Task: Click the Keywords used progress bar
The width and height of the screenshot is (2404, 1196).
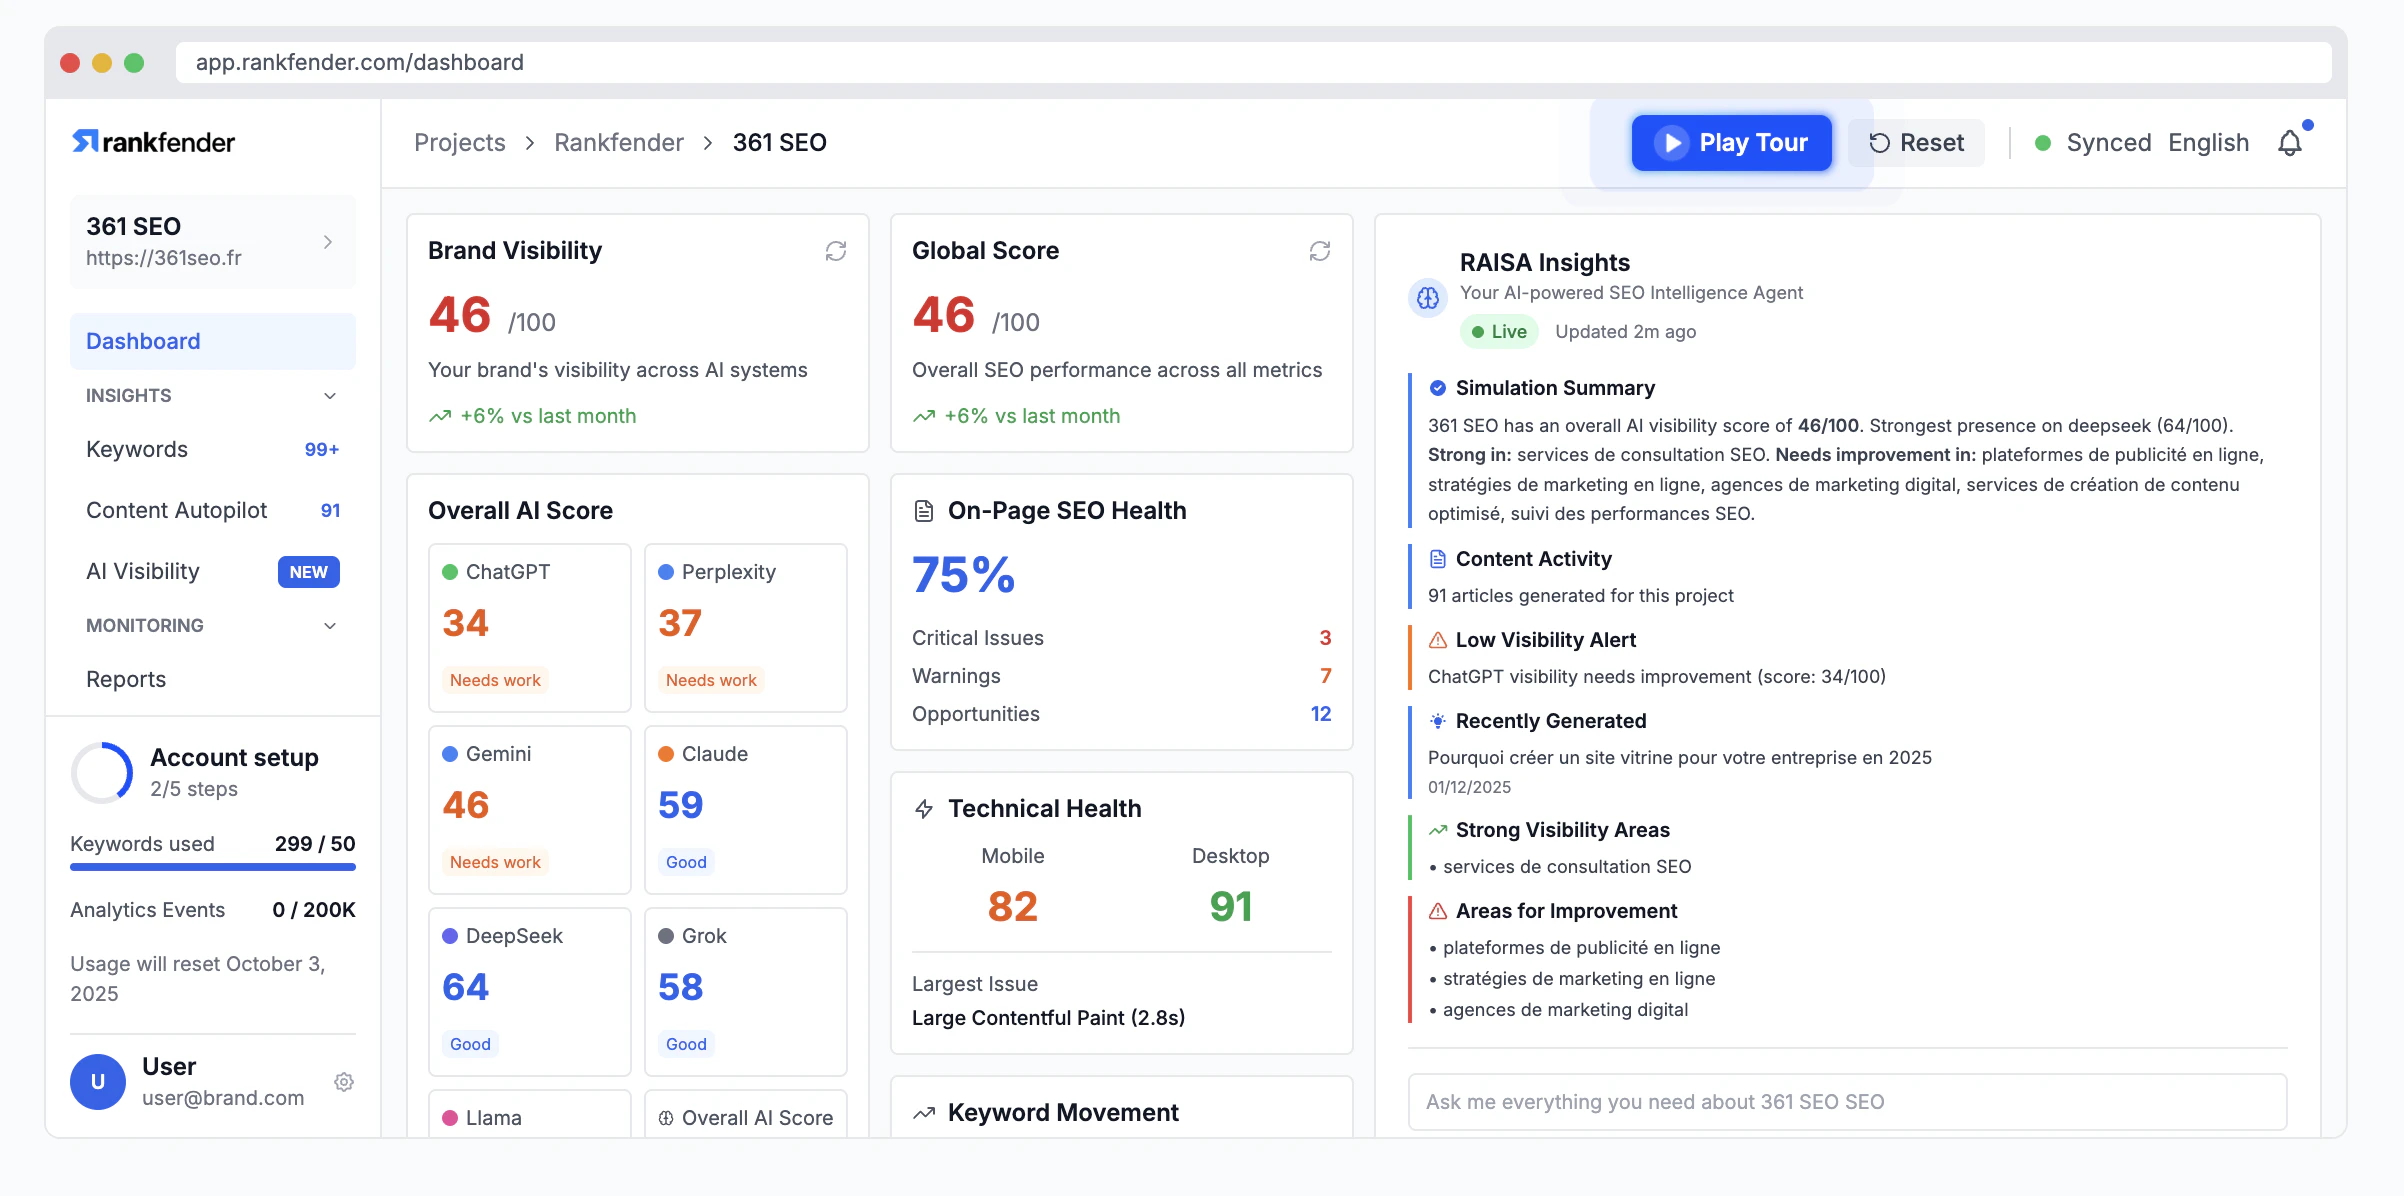Action: point(213,867)
